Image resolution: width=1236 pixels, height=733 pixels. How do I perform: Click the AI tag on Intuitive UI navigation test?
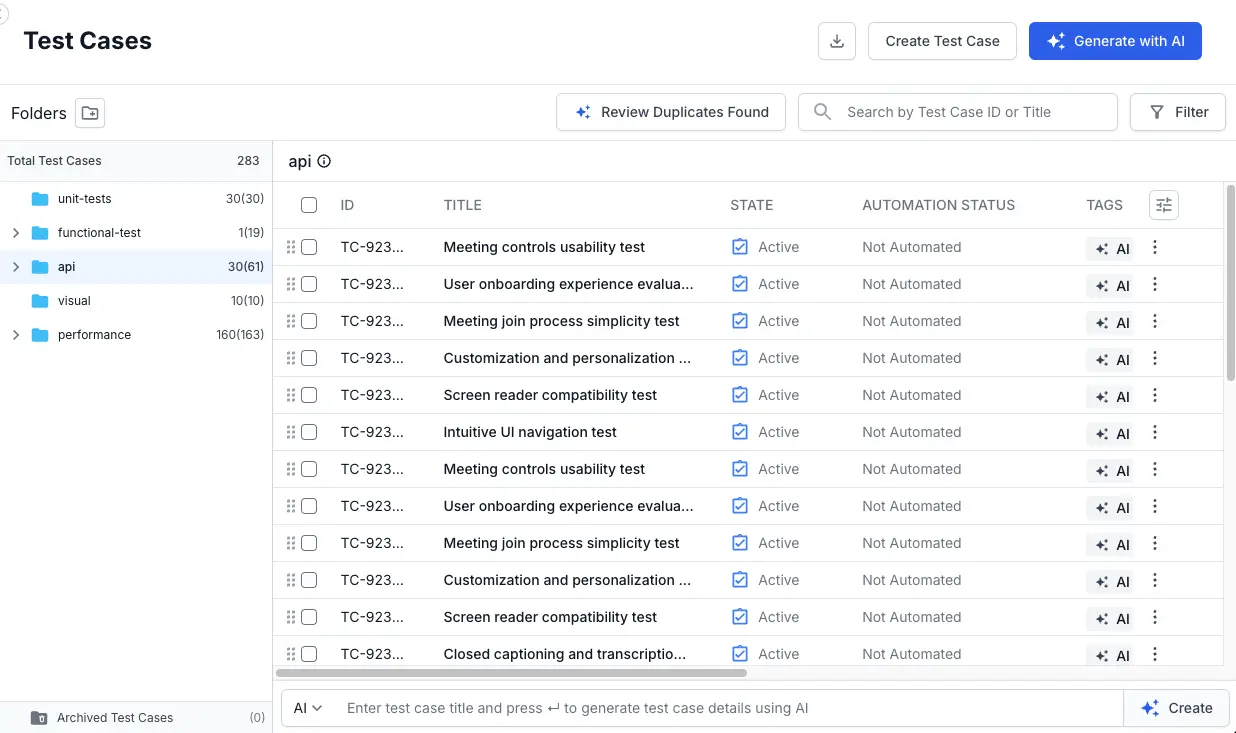1112,434
